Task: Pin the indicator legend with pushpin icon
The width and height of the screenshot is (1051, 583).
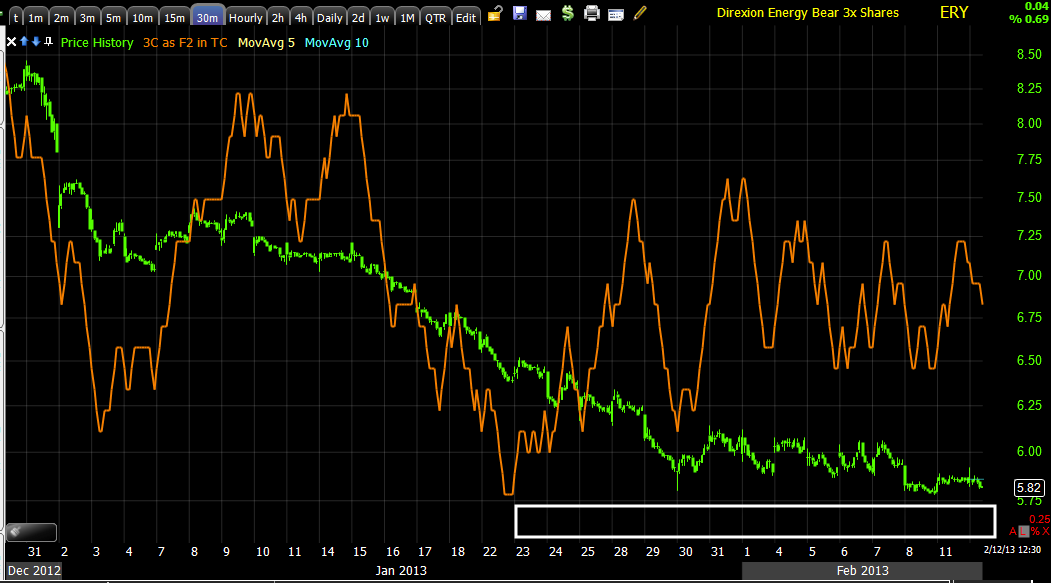Action: pos(48,42)
